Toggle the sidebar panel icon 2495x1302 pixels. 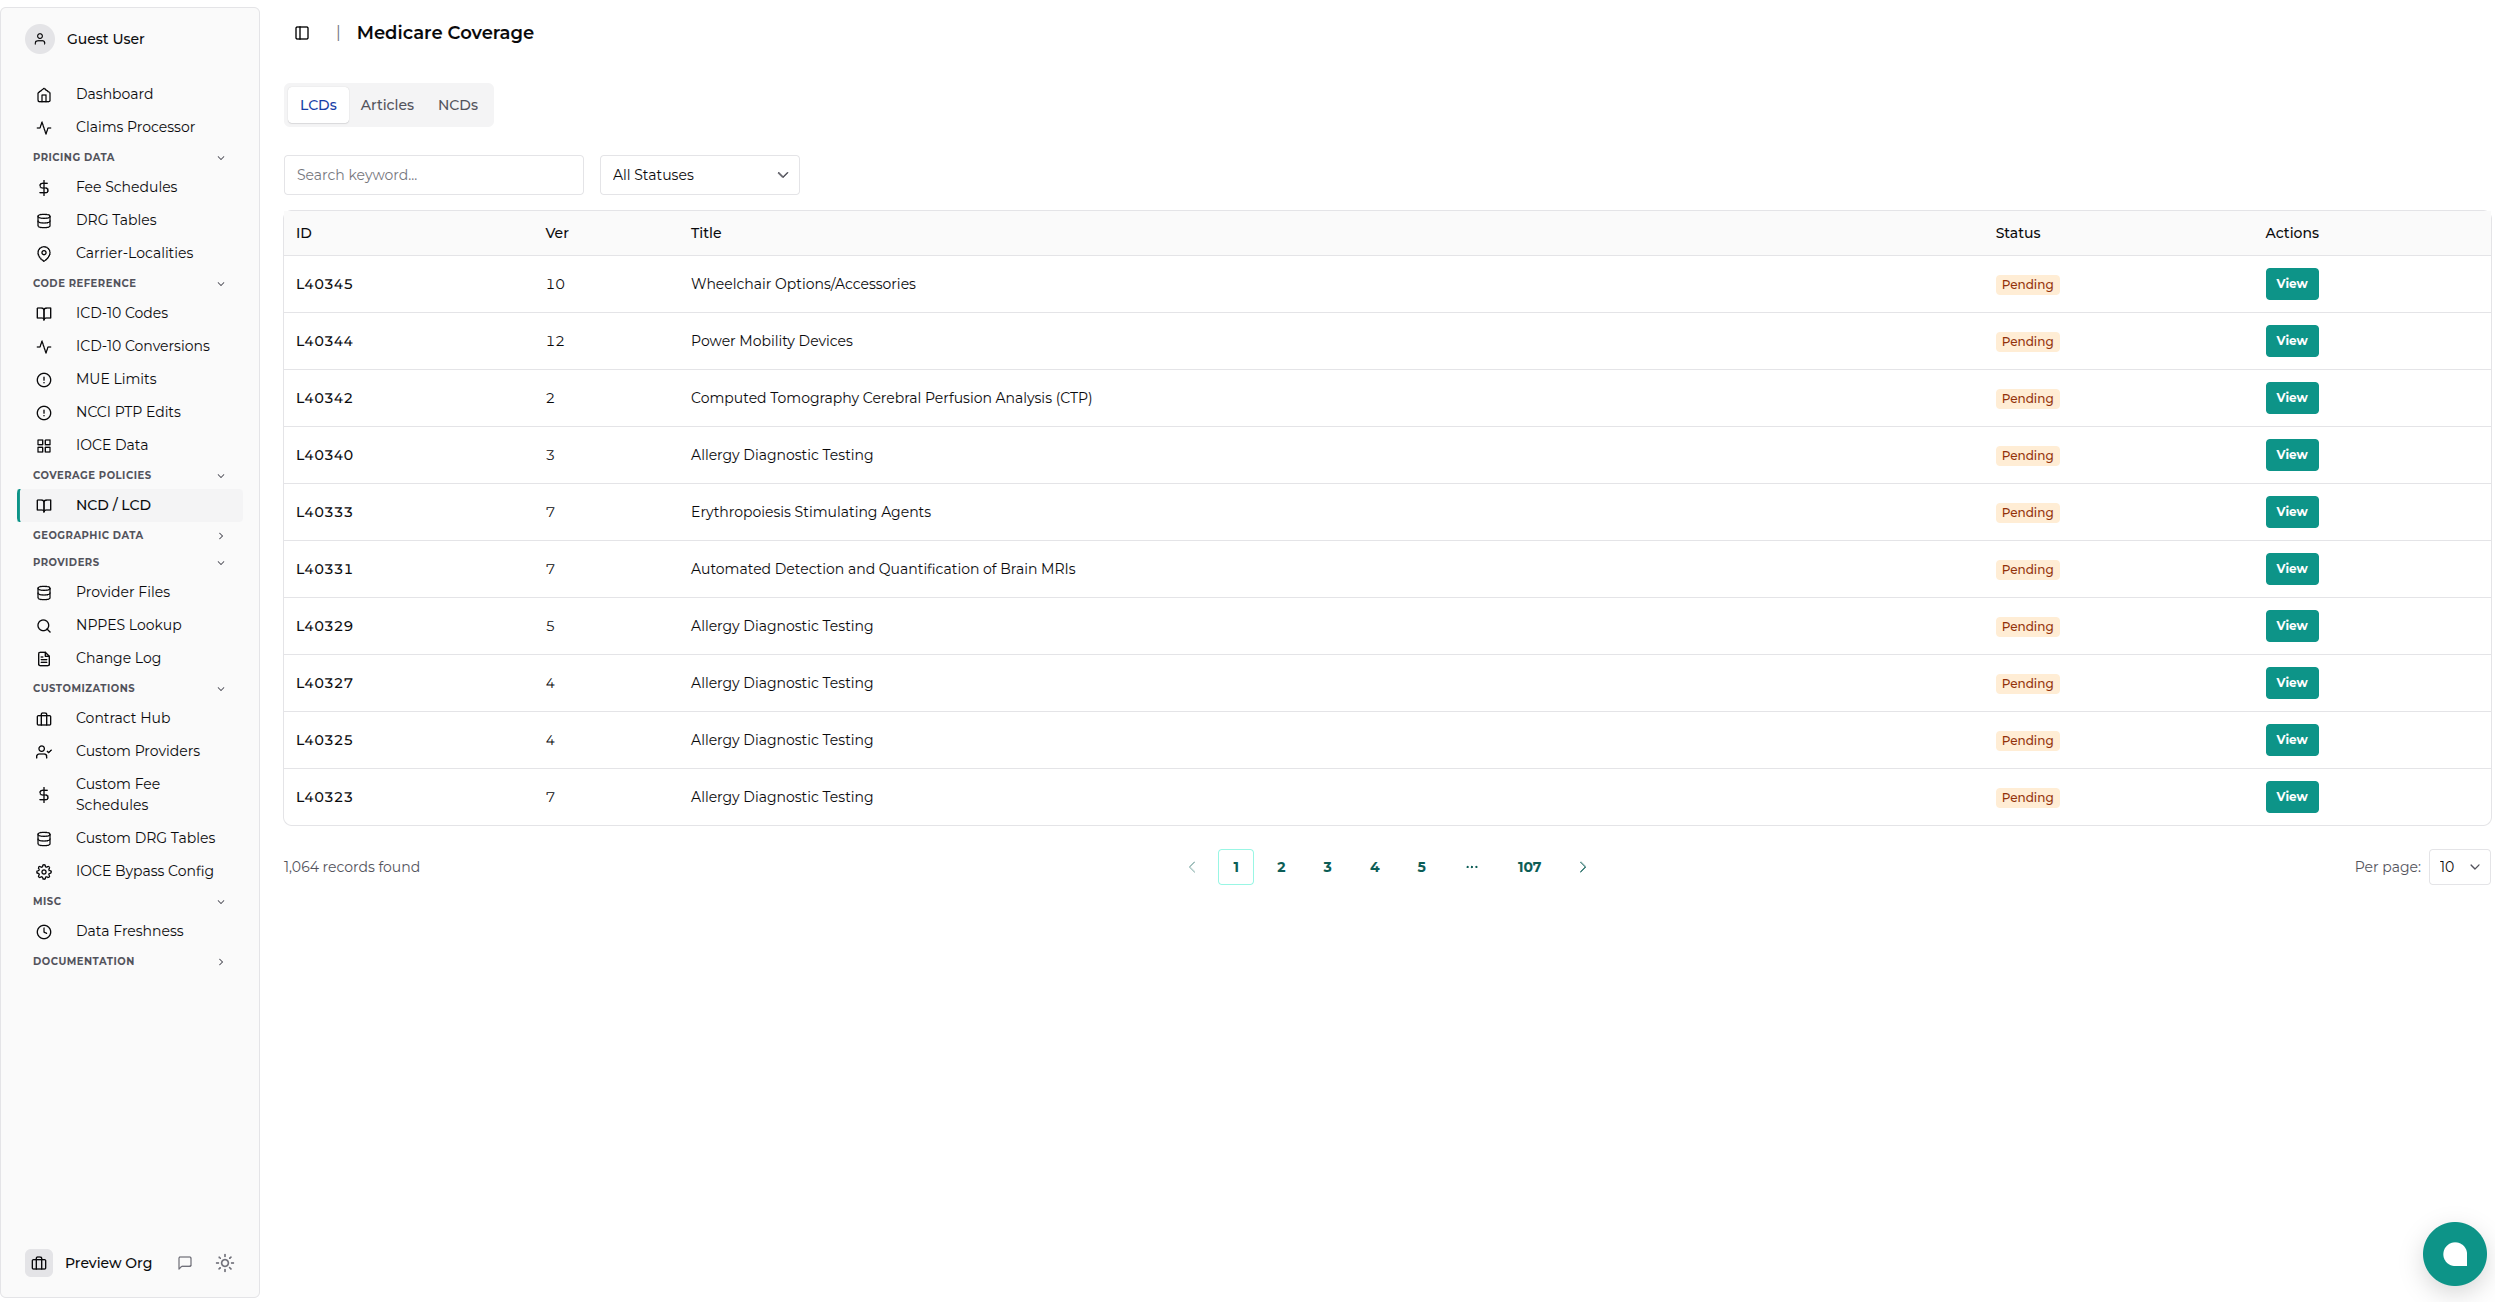click(302, 33)
